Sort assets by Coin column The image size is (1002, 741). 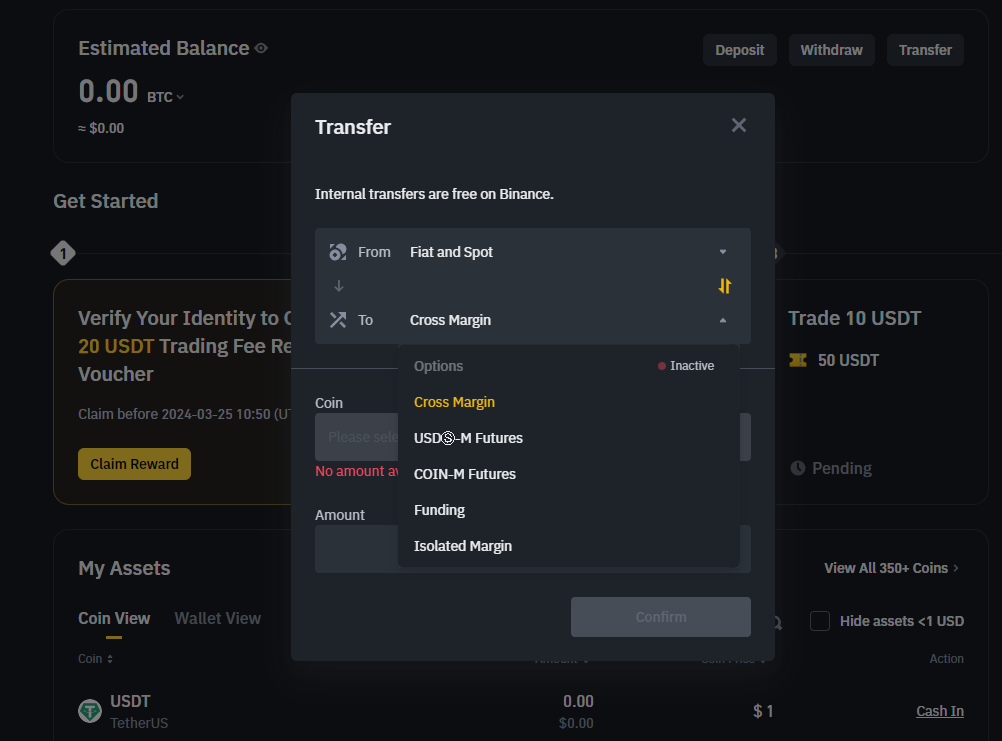pos(95,659)
